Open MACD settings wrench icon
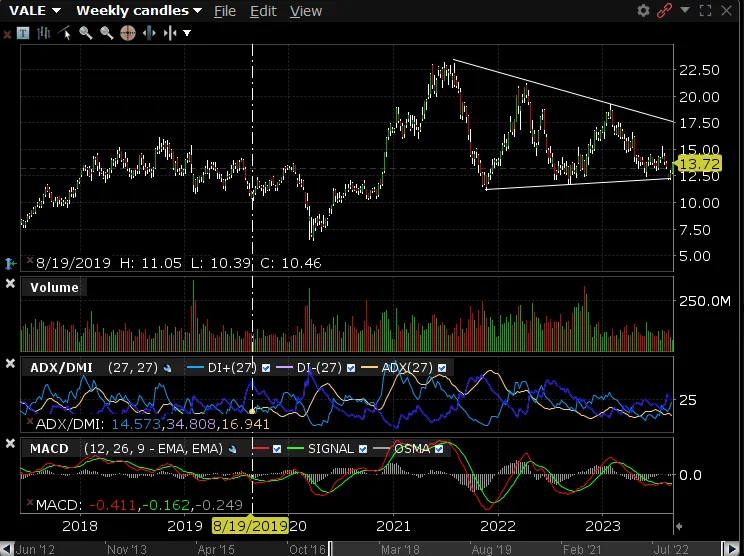The image size is (744, 556). point(232,449)
